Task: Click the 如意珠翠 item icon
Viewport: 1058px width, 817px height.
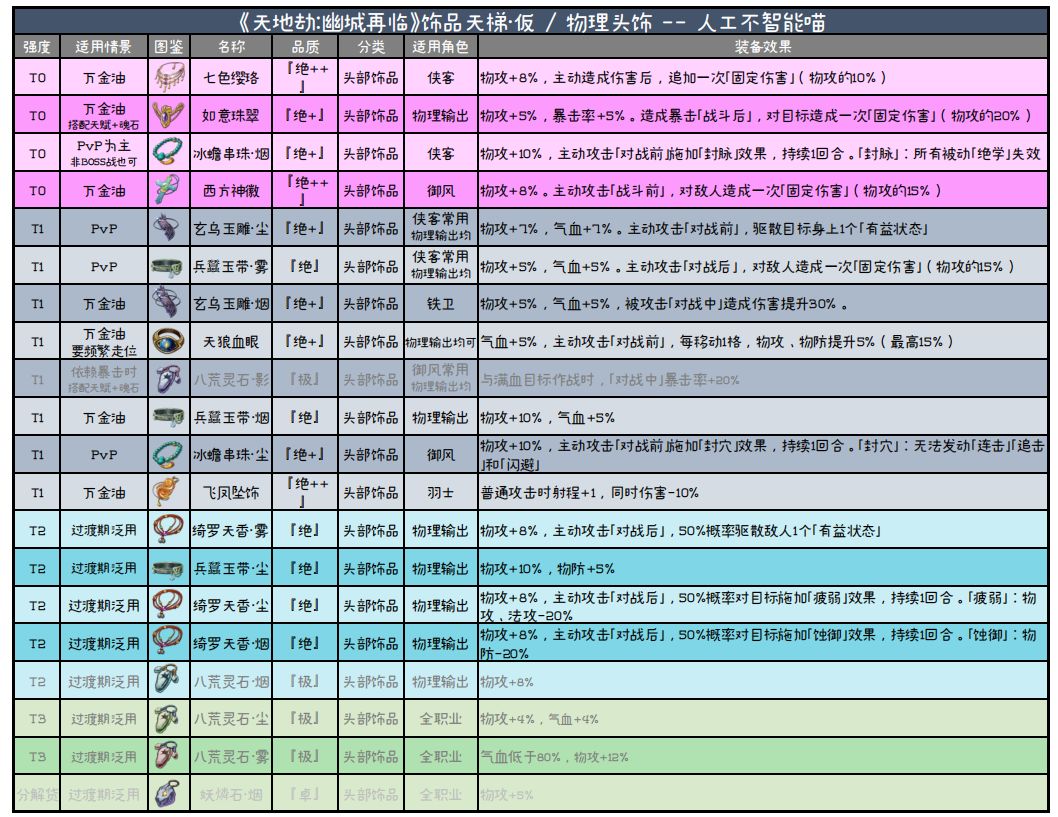Action: point(169,115)
